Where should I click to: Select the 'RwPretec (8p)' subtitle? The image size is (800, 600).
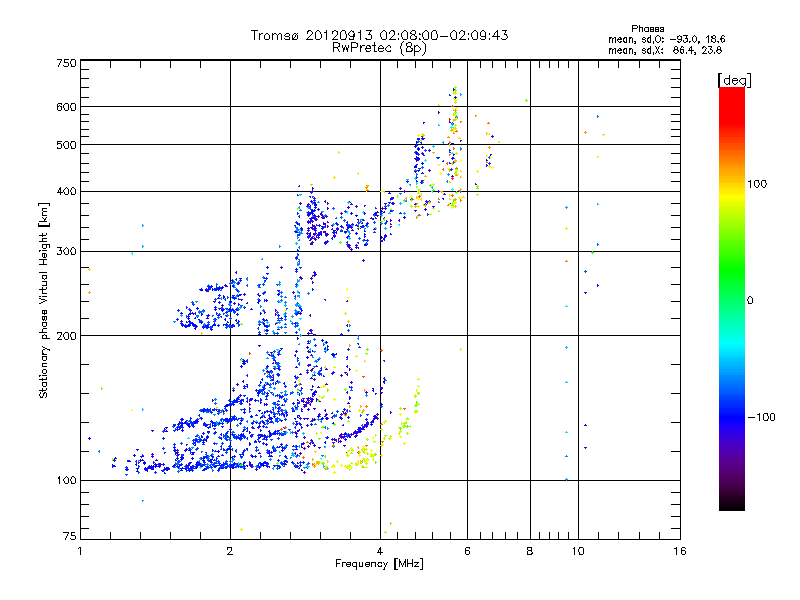point(379,48)
